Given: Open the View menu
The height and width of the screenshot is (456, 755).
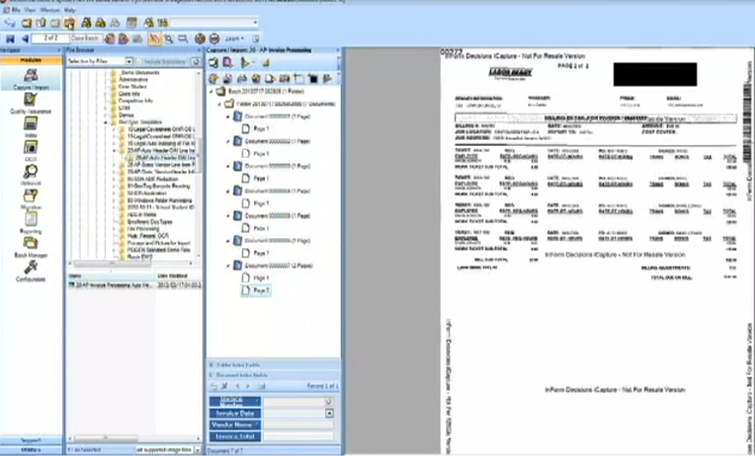Looking at the screenshot, I should point(30,10).
